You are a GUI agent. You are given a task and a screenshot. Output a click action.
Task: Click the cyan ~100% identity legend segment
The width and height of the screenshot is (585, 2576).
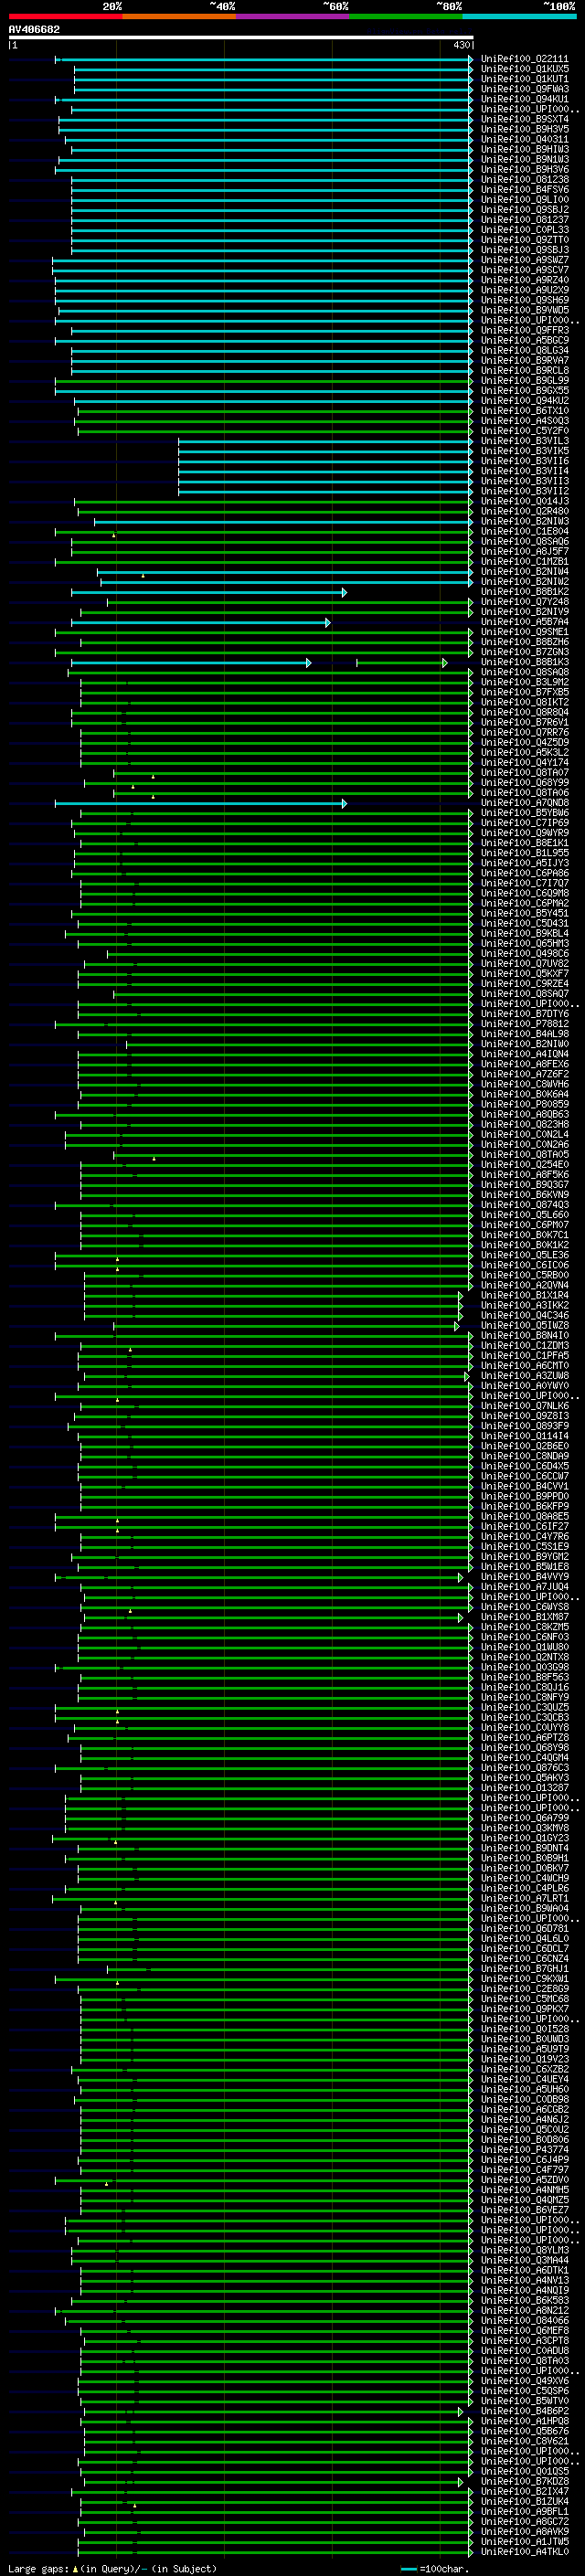(519, 16)
